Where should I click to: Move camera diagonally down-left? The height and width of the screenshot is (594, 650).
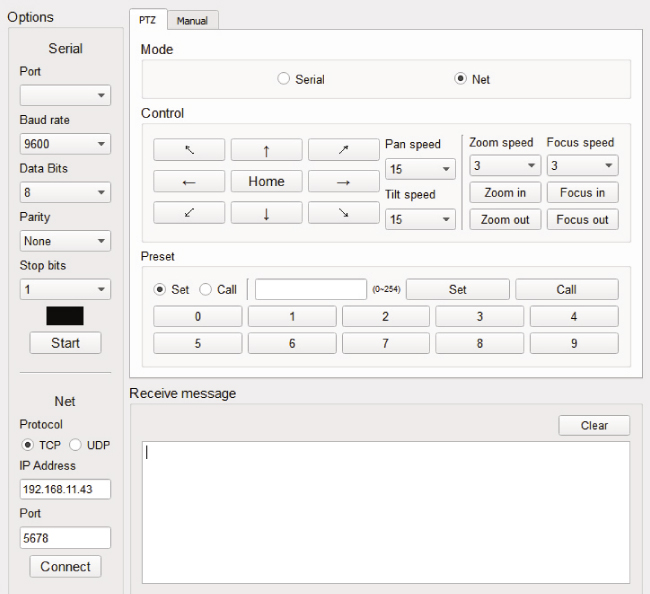point(189,213)
